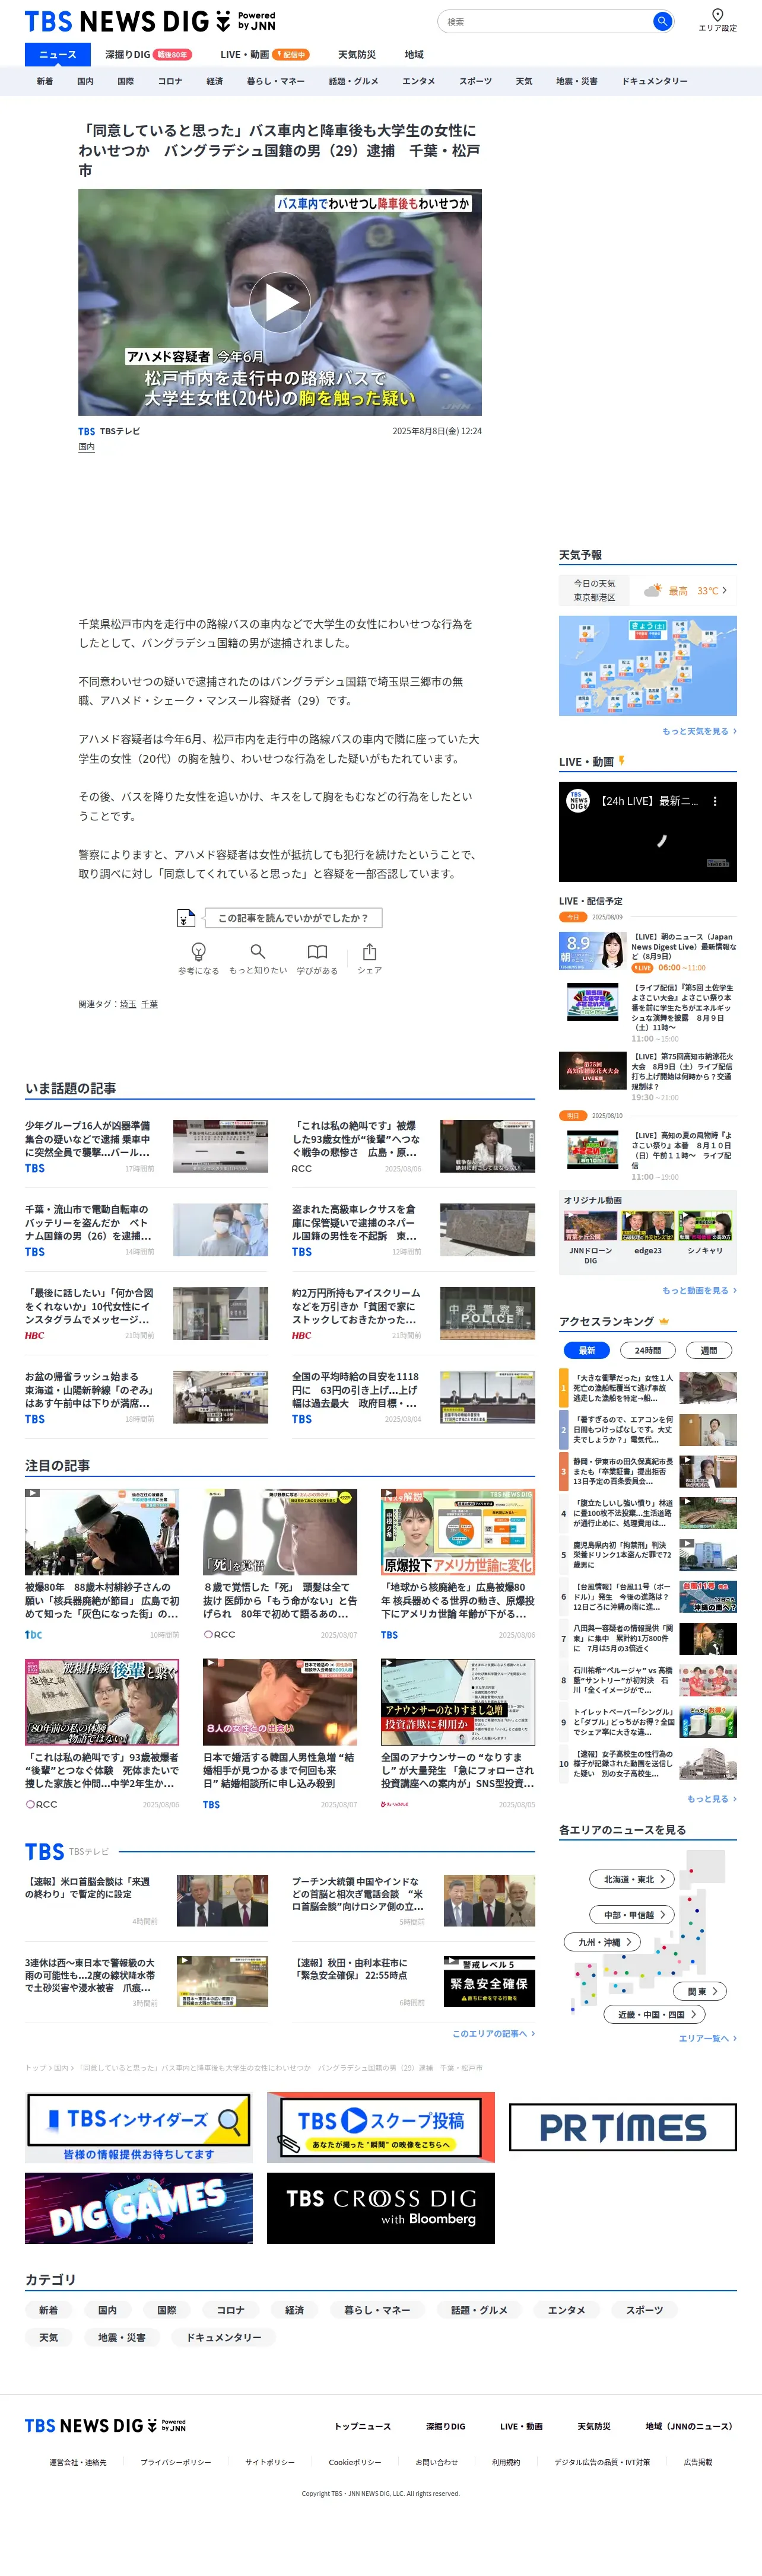Click the blue search magnifier button
The width and height of the screenshot is (762, 2576).
coord(661,21)
